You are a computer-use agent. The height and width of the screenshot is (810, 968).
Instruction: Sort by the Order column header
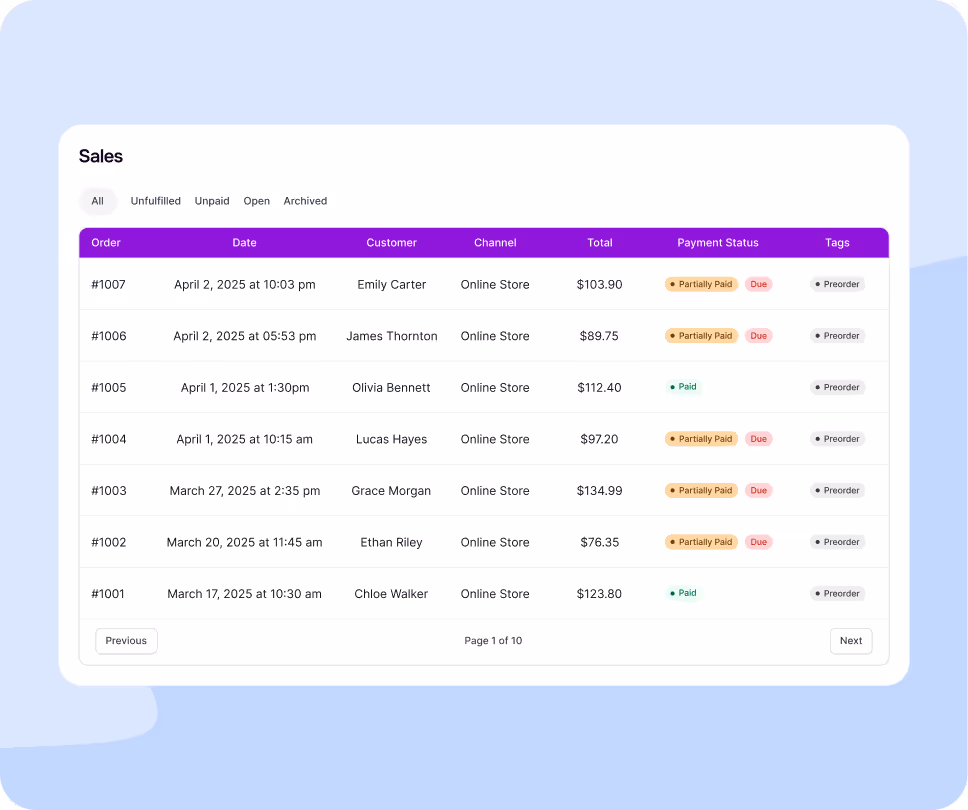pos(106,243)
